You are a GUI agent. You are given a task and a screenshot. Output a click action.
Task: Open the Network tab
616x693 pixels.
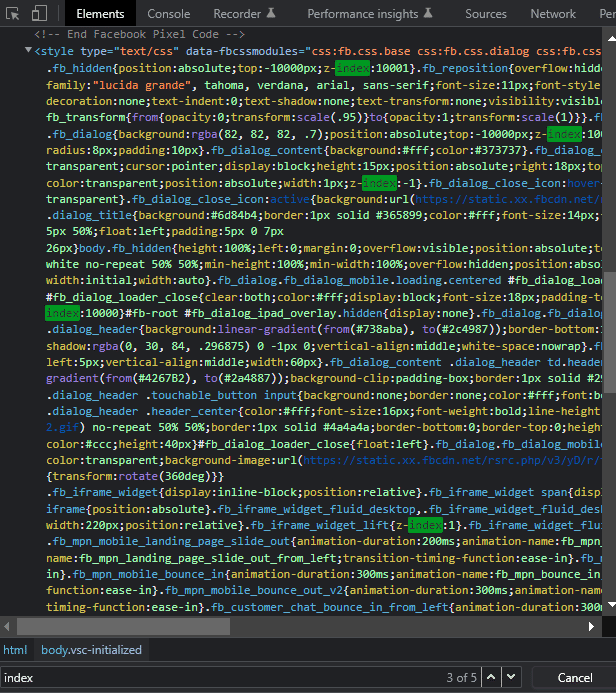click(553, 14)
